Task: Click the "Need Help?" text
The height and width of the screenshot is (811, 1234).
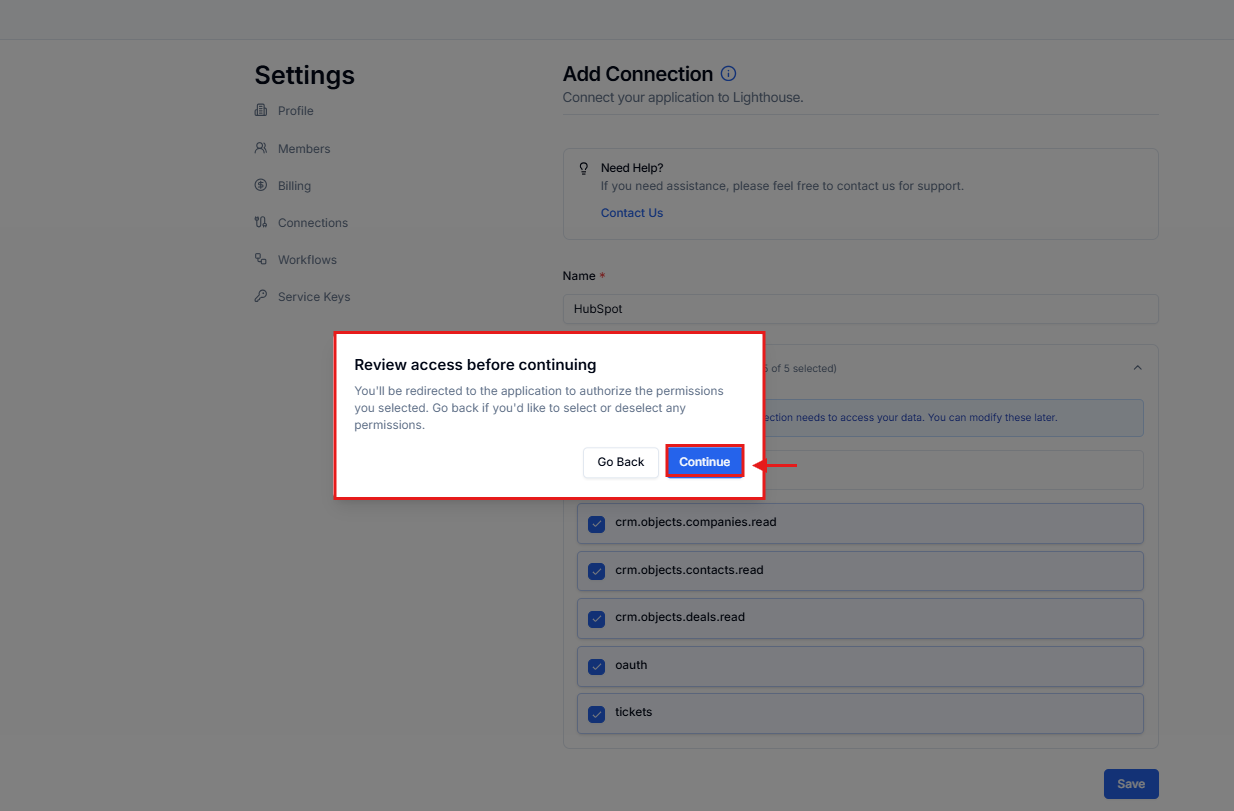Action: (632, 168)
